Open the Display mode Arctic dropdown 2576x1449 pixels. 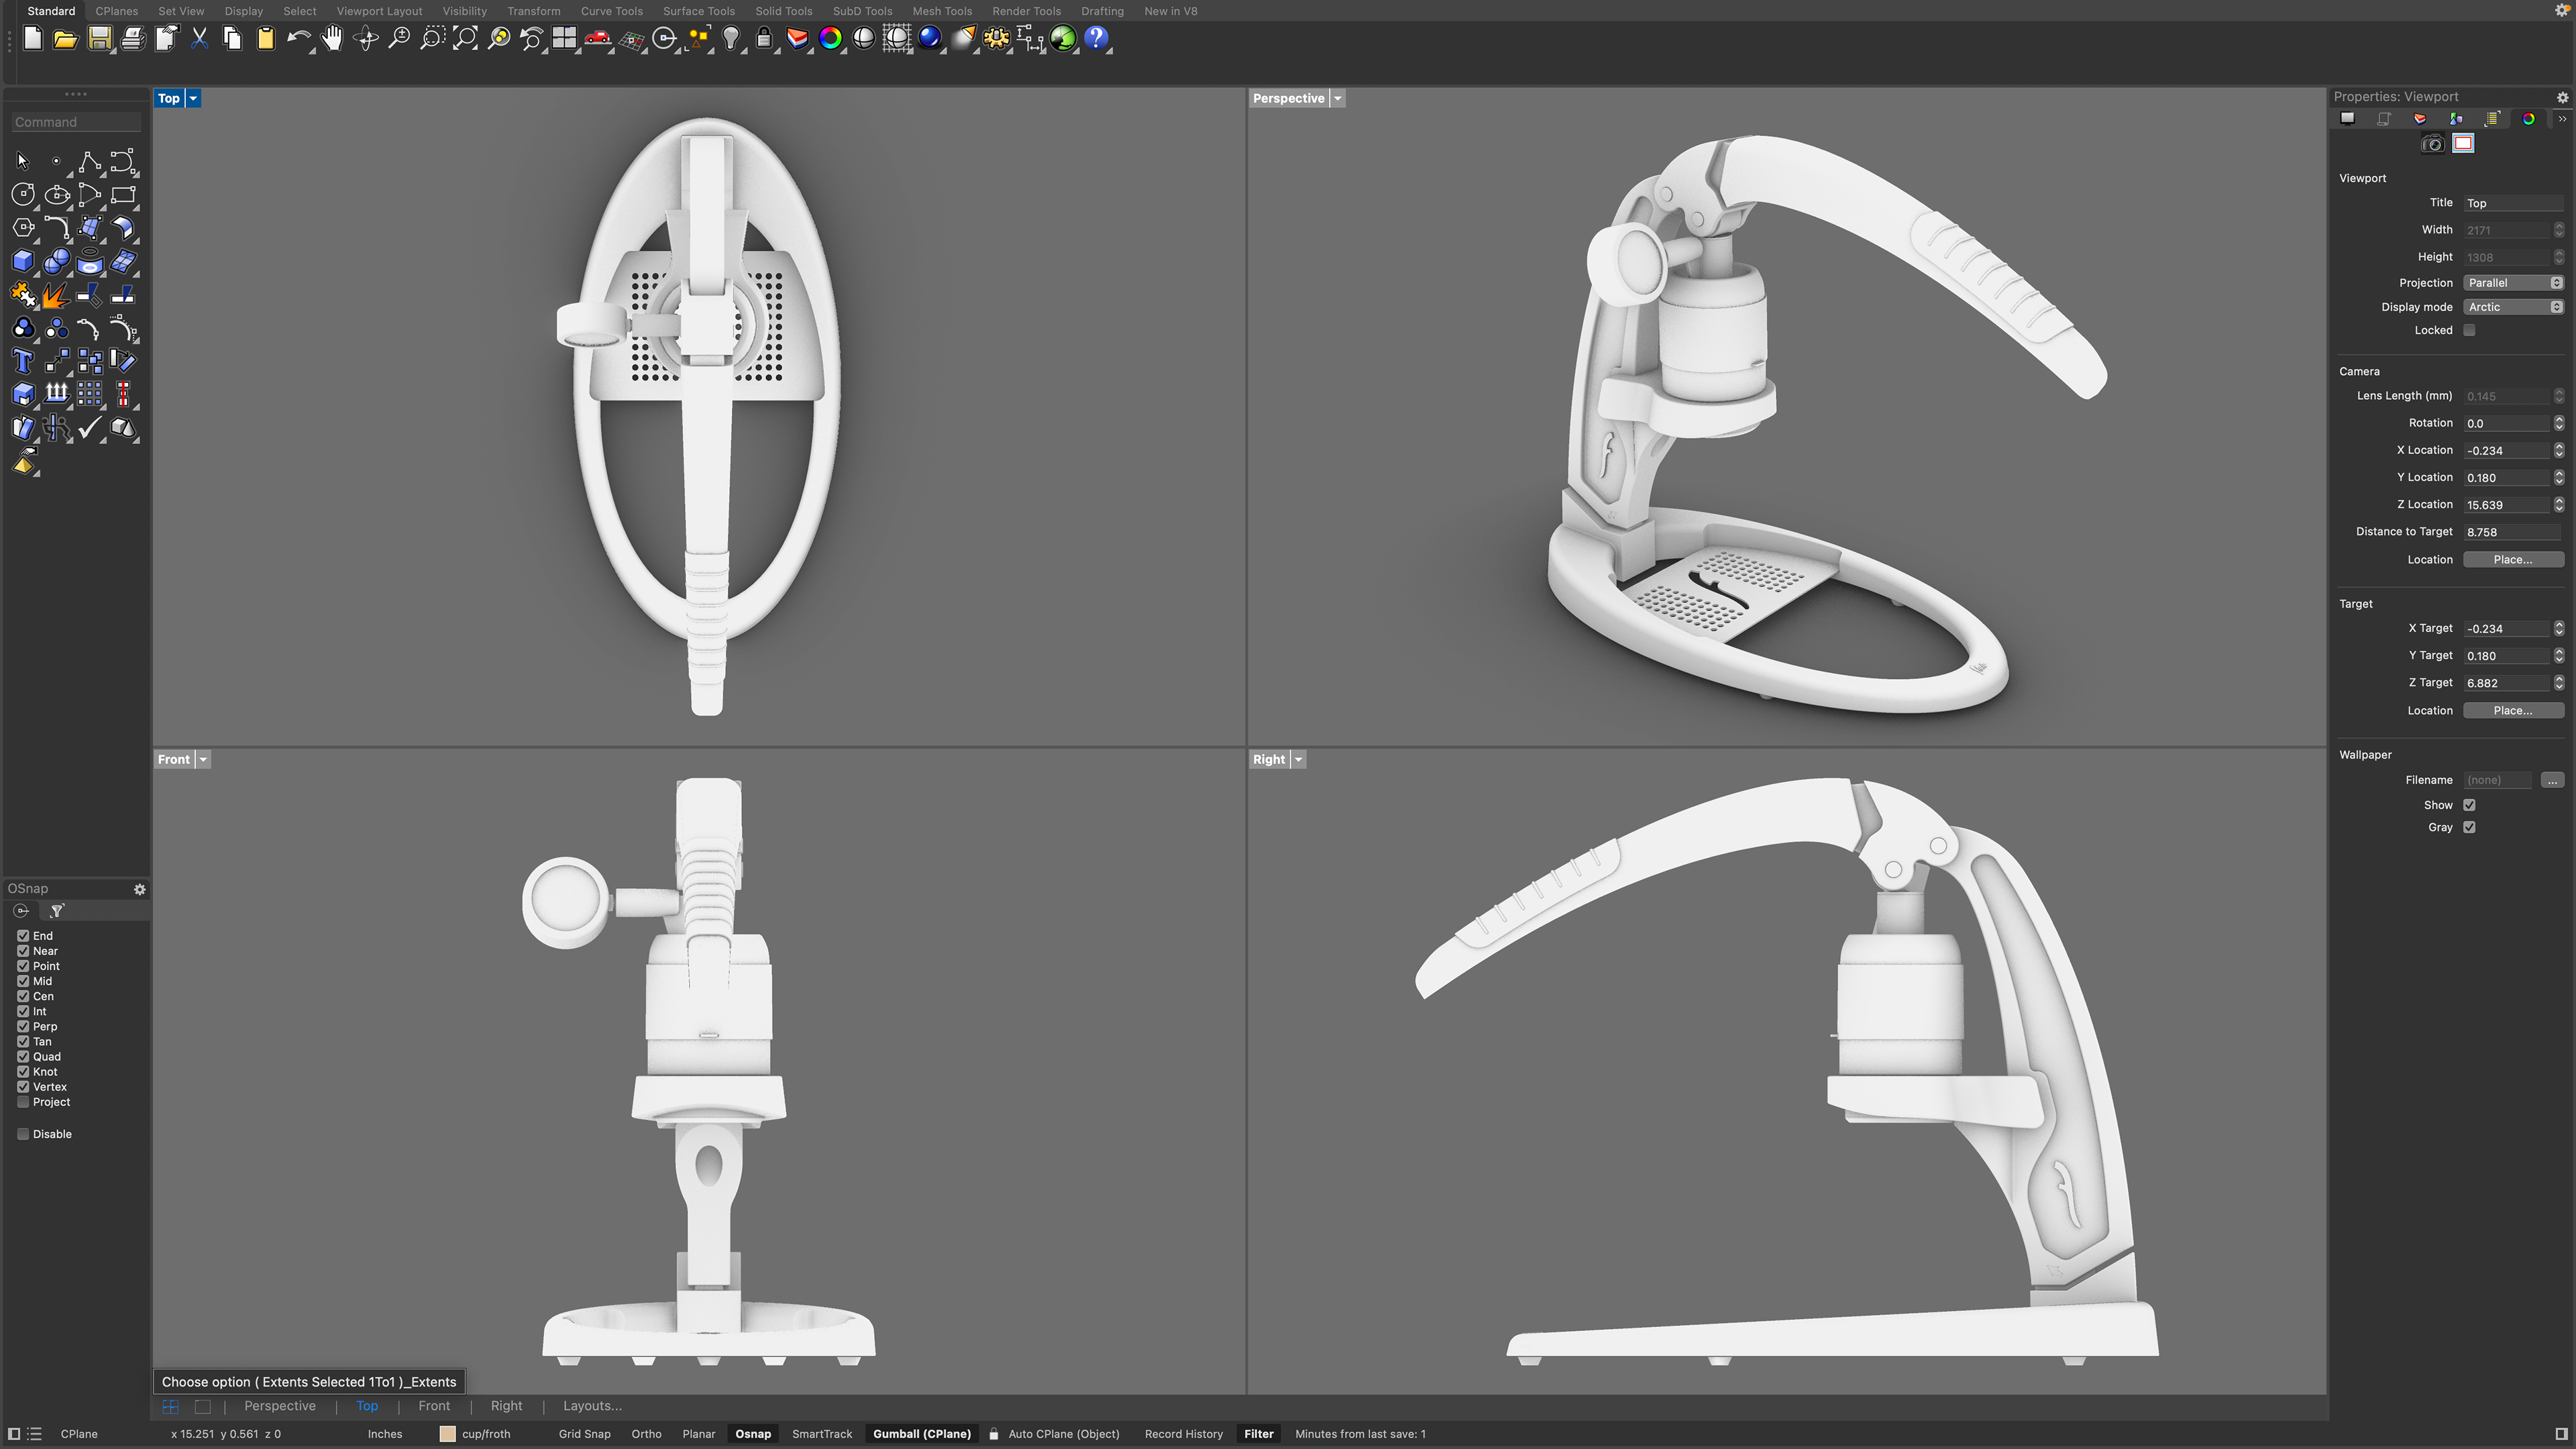2513,307
